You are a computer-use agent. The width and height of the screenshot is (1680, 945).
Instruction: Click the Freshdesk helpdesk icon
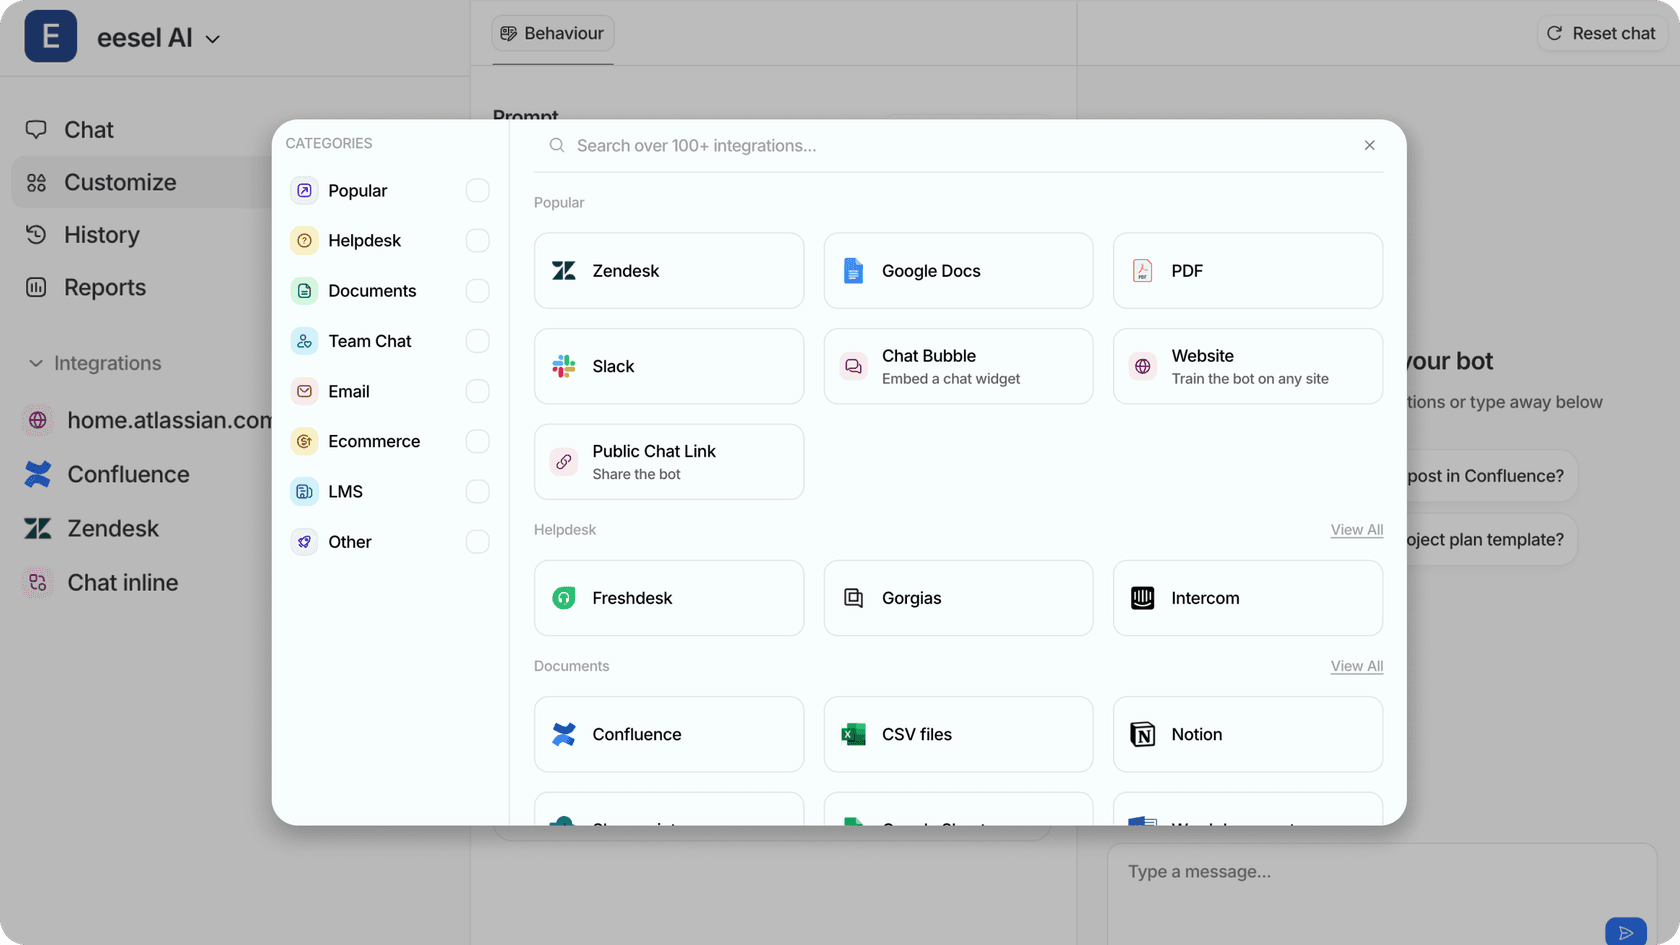tap(563, 598)
